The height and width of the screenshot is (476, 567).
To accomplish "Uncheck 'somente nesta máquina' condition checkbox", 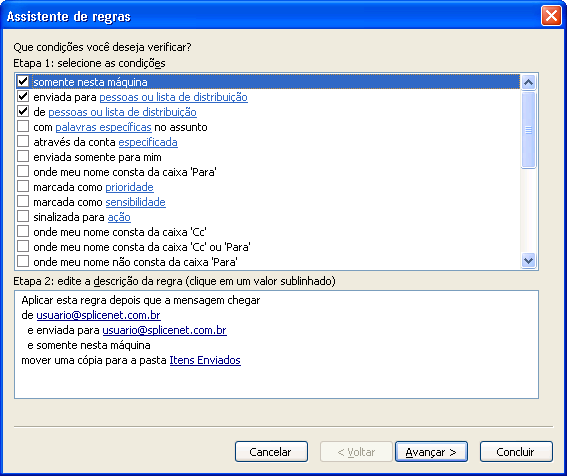I will (23, 81).
